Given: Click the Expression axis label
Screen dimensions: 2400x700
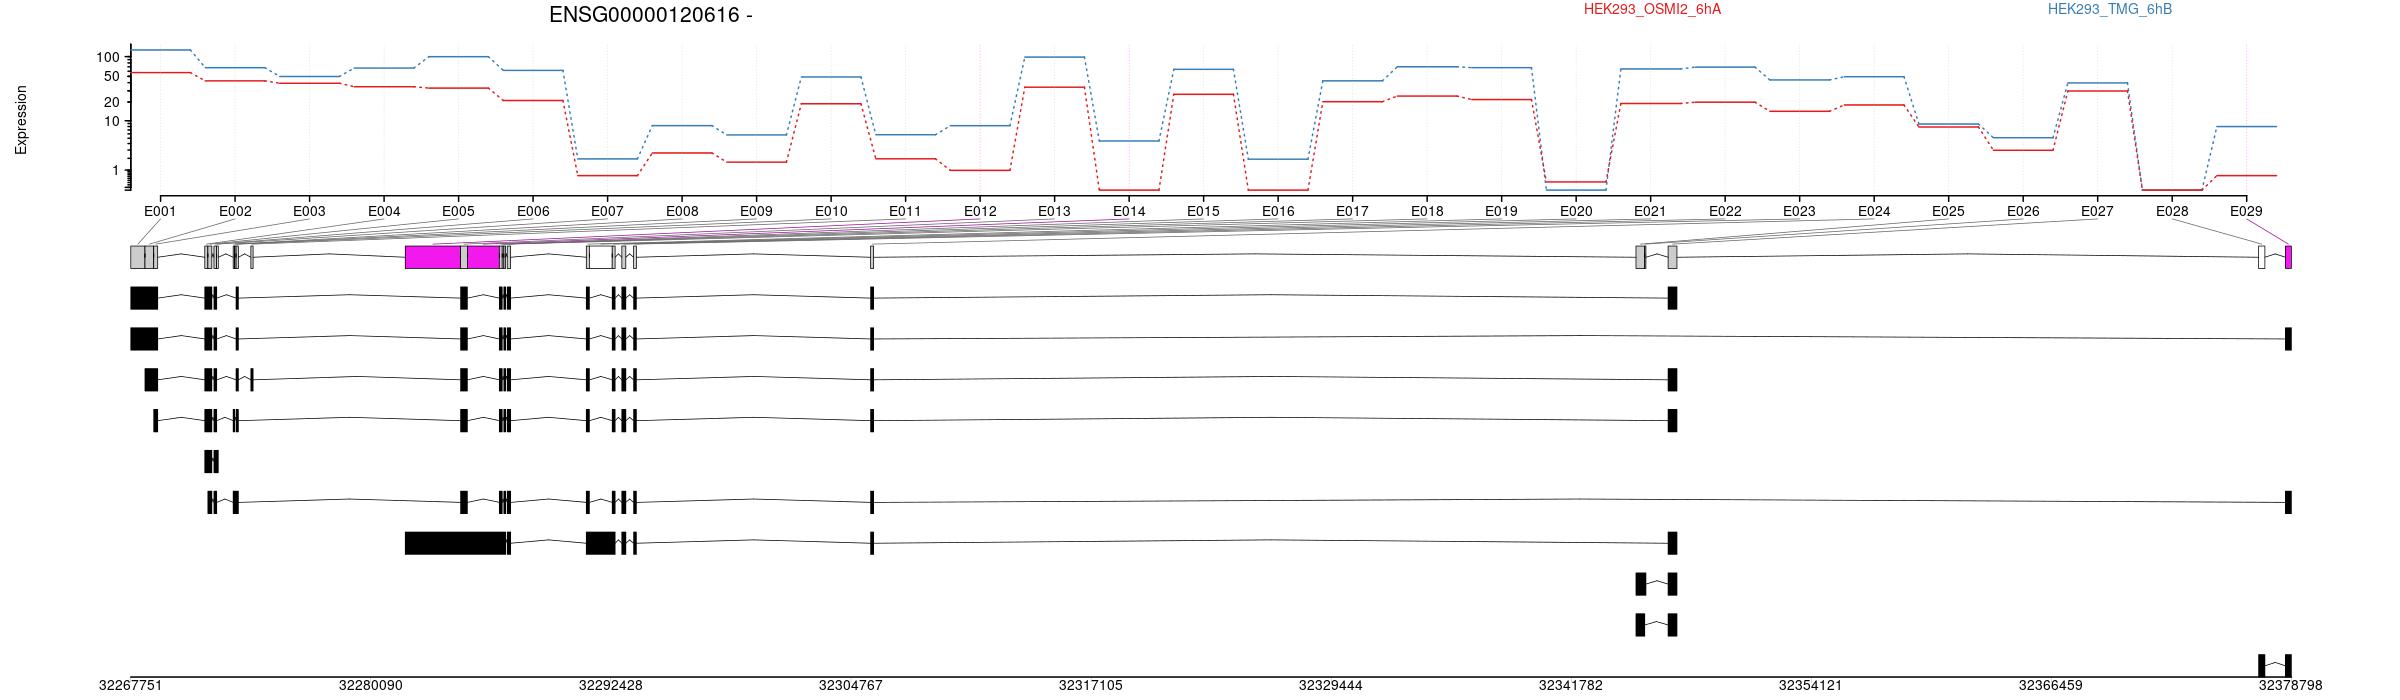Looking at the screenshot, I should pos(21,120).
